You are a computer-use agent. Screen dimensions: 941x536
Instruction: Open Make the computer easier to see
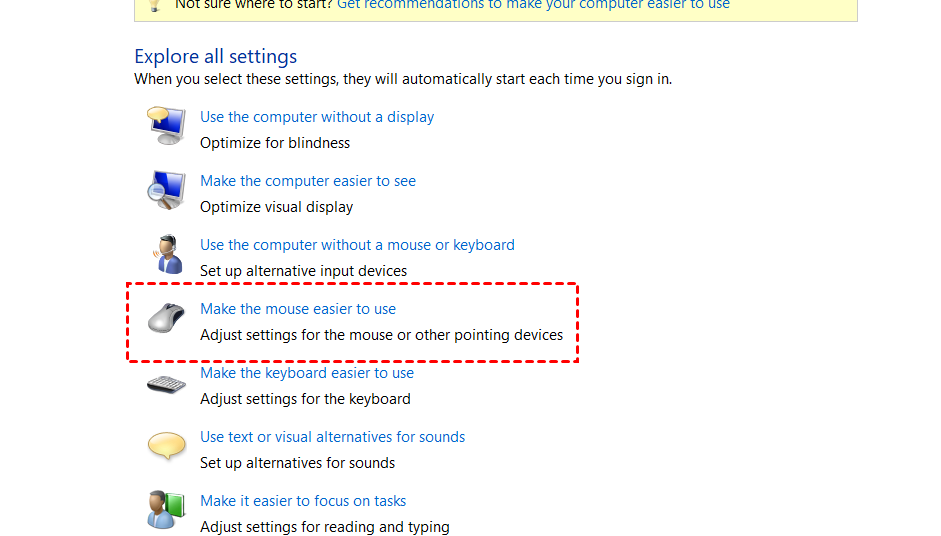[x=308, y=181]
